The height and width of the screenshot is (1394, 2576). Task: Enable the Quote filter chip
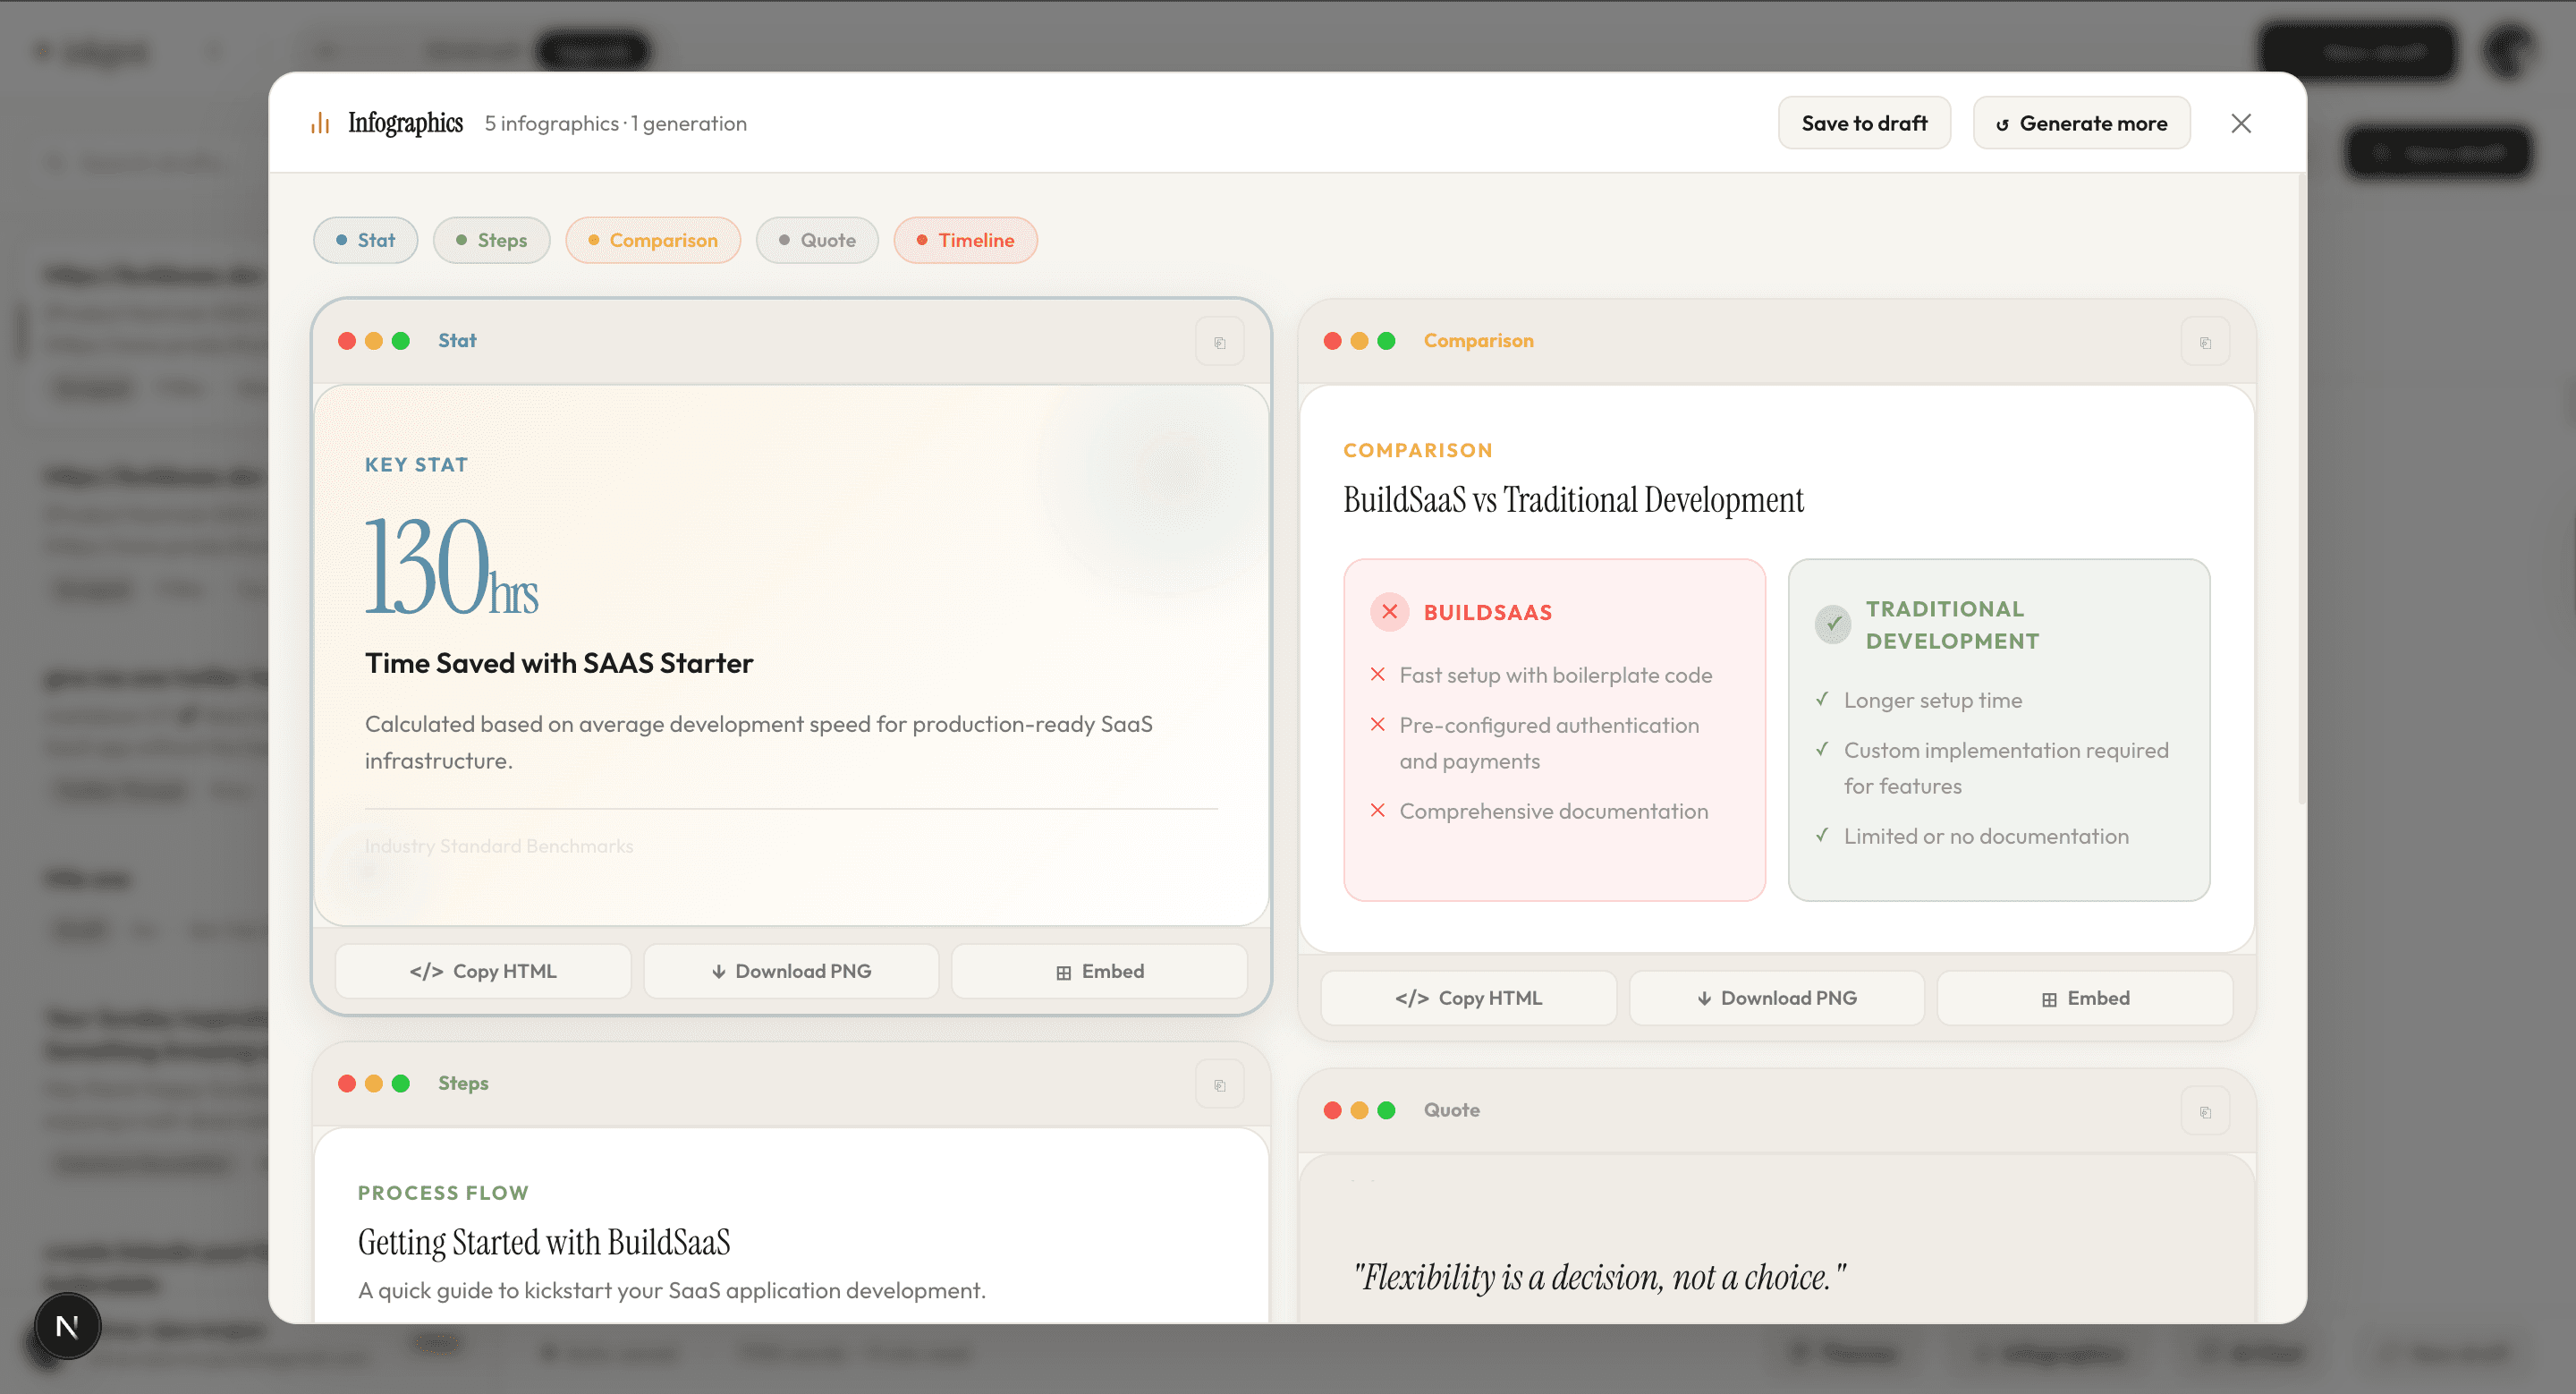(817, 240)
